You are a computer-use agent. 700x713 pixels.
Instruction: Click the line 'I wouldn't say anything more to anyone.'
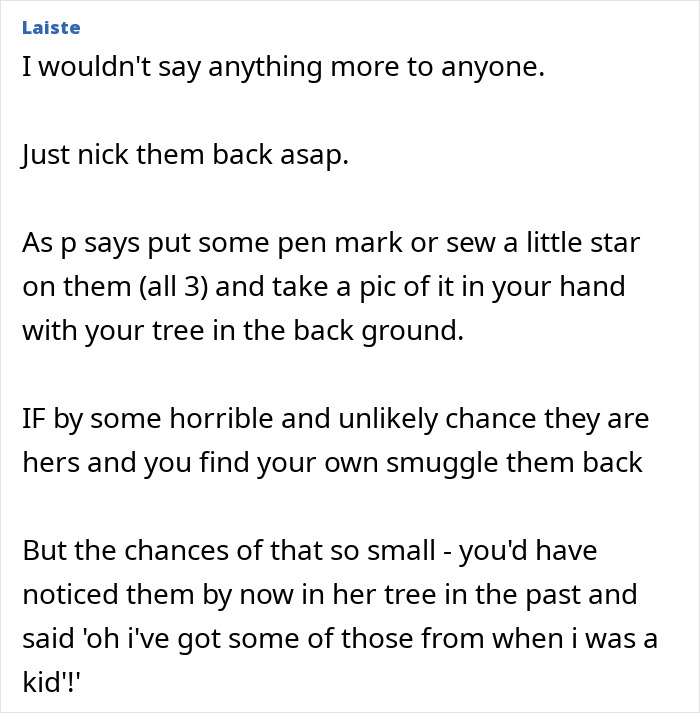[283, 72]
